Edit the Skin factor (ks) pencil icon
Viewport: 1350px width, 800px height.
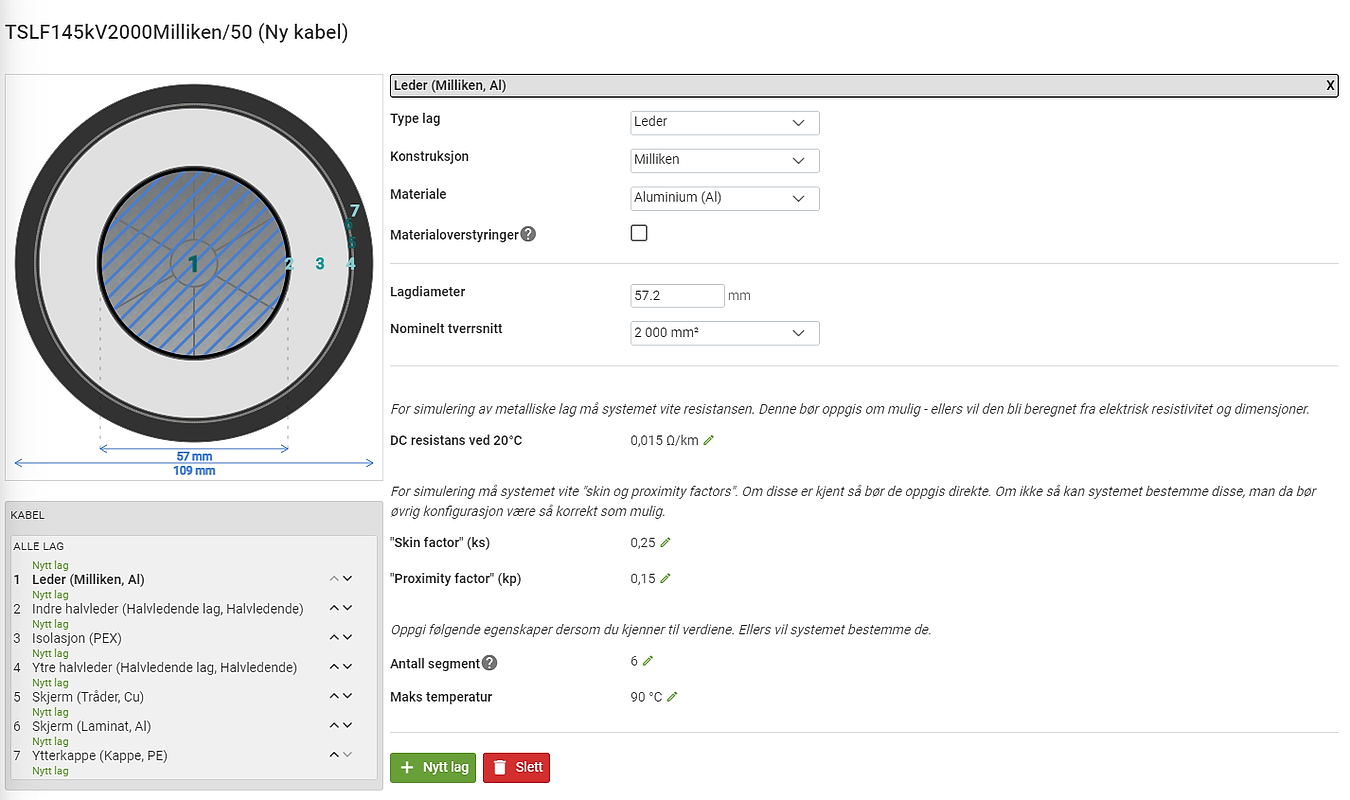click(665, 542)
